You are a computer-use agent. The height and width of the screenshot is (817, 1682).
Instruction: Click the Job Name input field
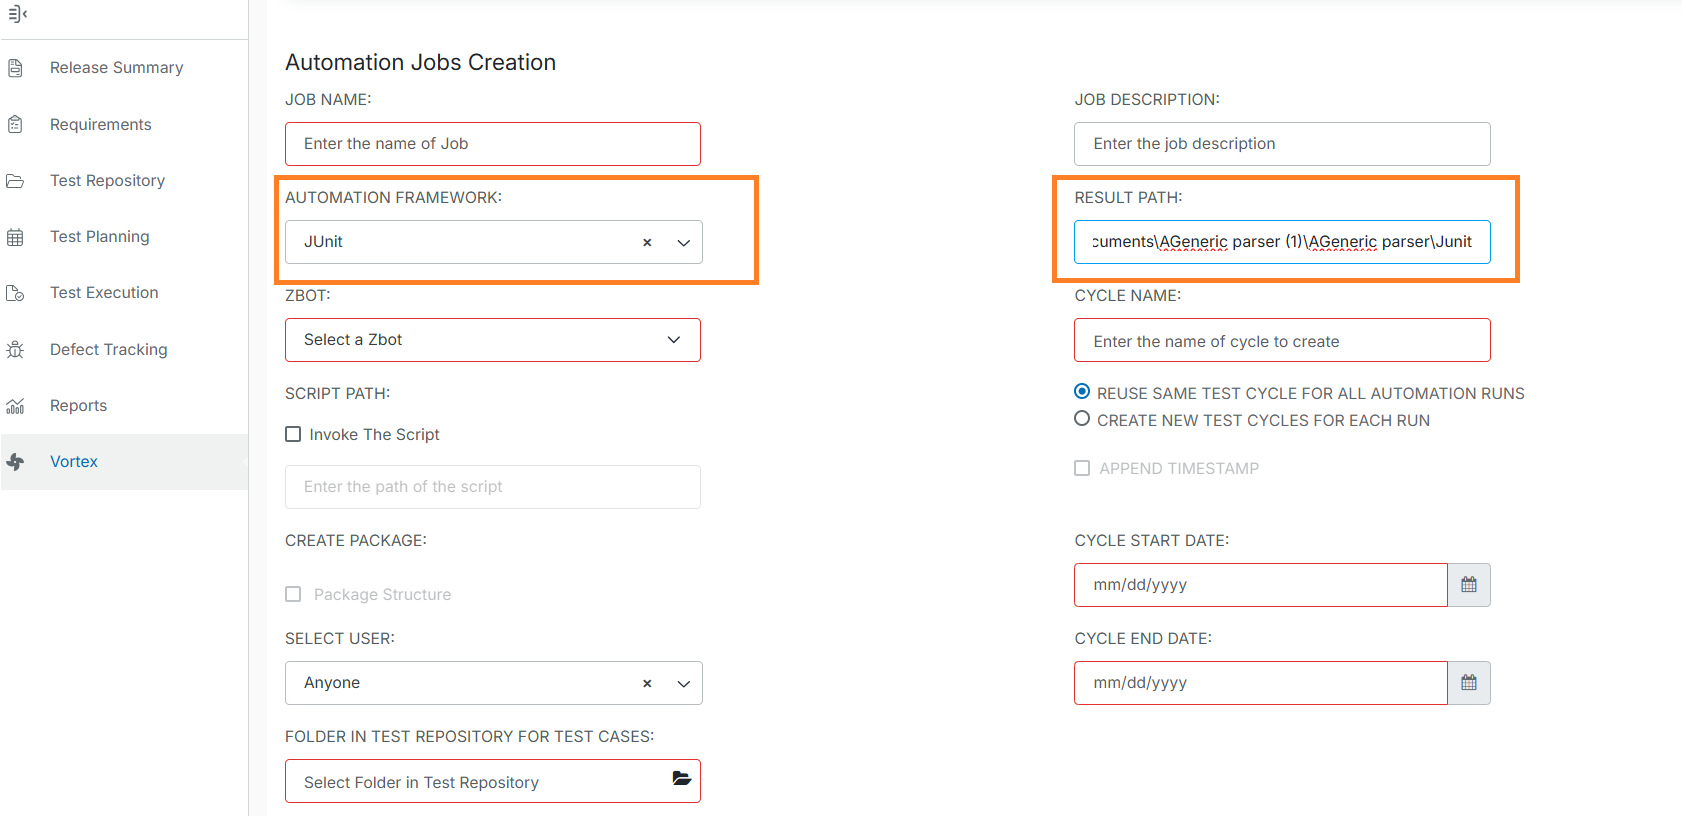[x=492, y=144]
